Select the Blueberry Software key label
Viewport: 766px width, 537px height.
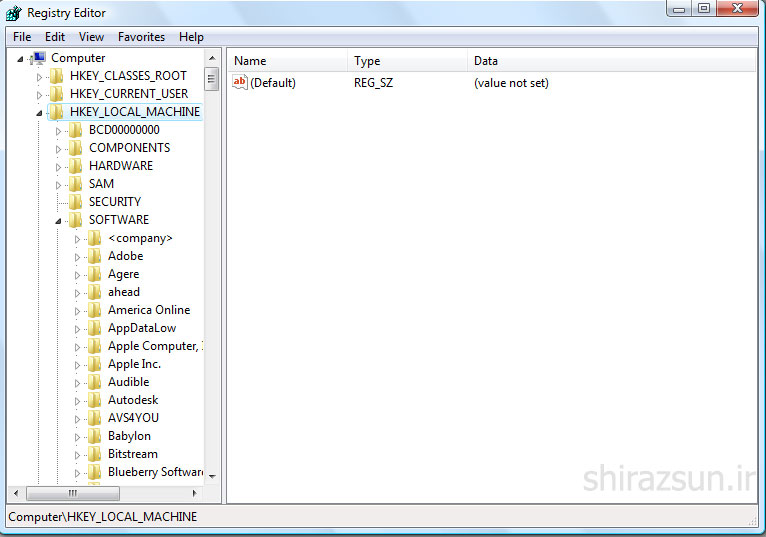coord(155,472)
